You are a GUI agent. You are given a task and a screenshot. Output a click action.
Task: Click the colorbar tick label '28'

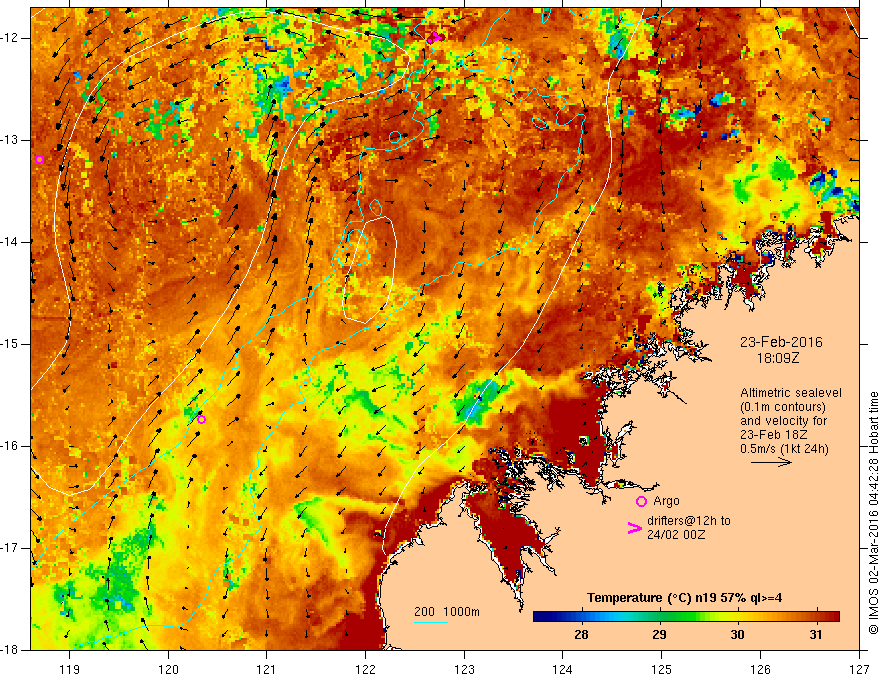point(581,635)
